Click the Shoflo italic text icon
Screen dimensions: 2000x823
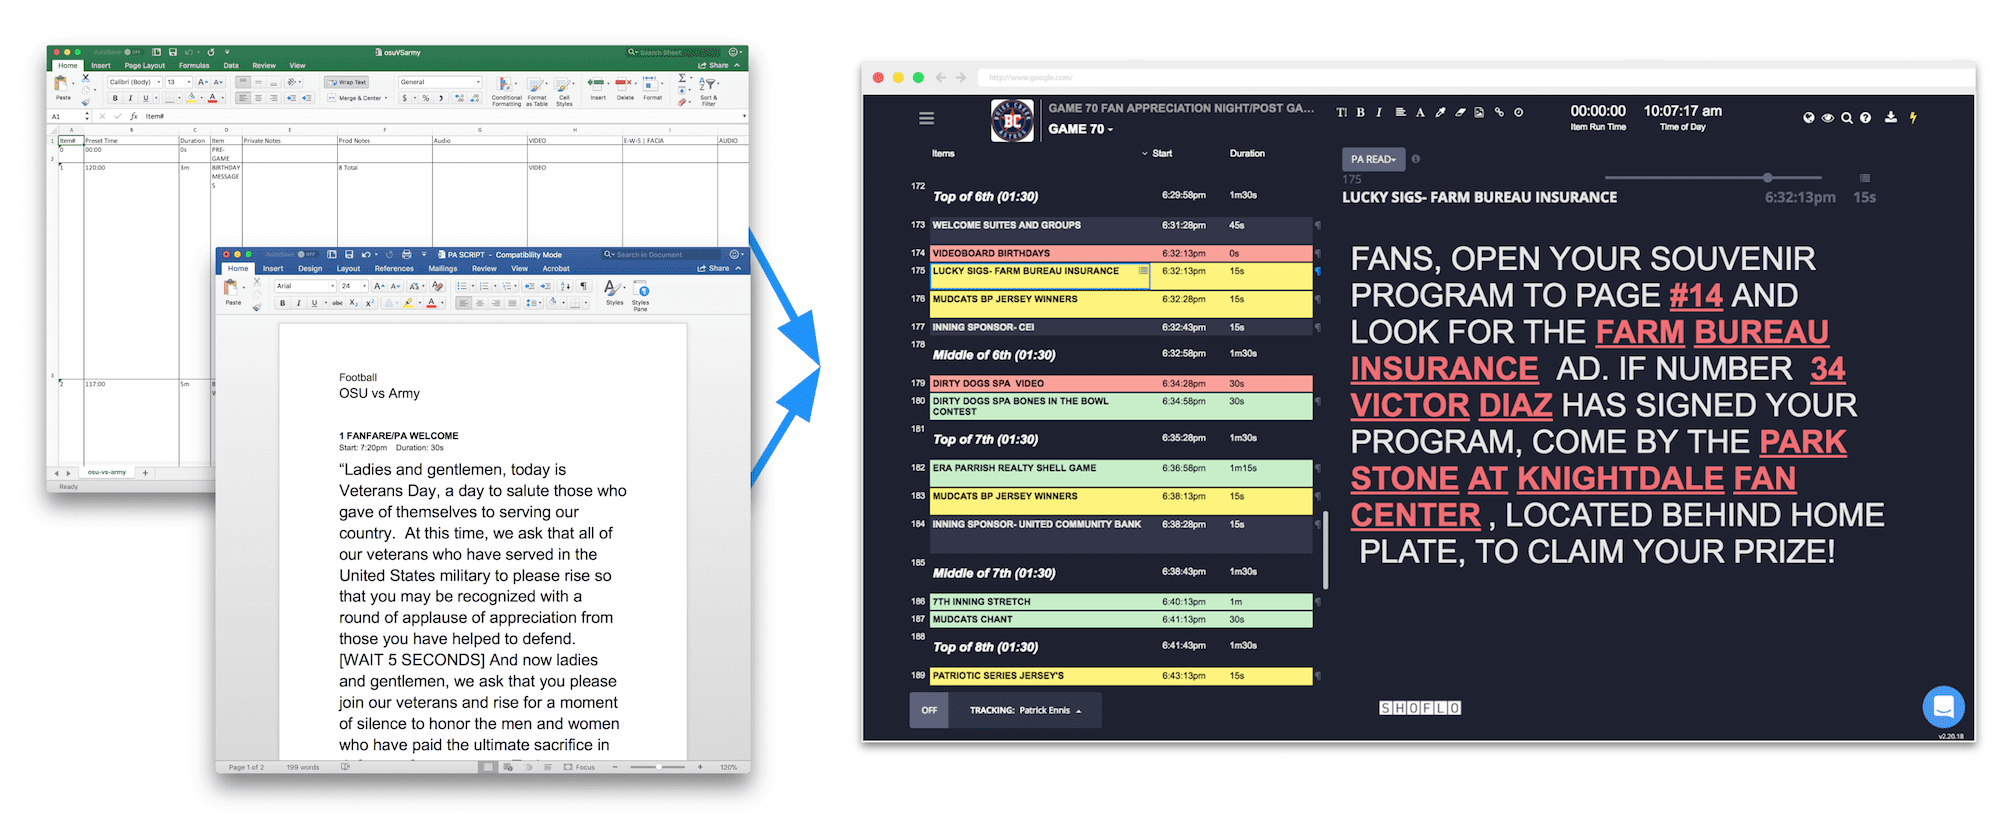(x=1379, y=113)
